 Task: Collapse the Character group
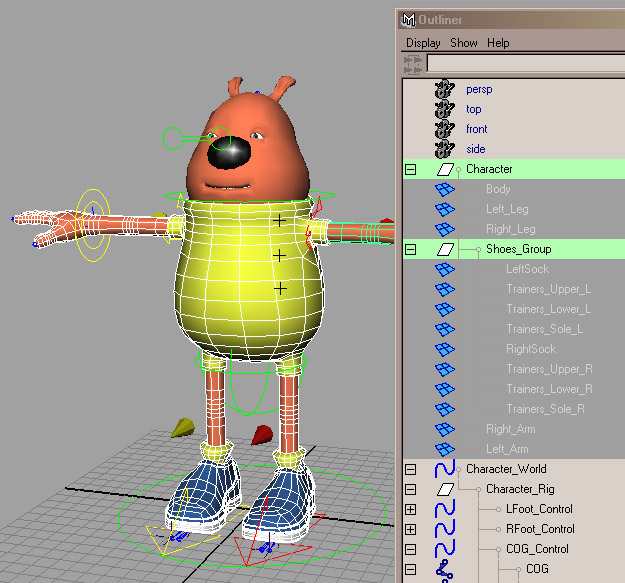pos(410,169)
